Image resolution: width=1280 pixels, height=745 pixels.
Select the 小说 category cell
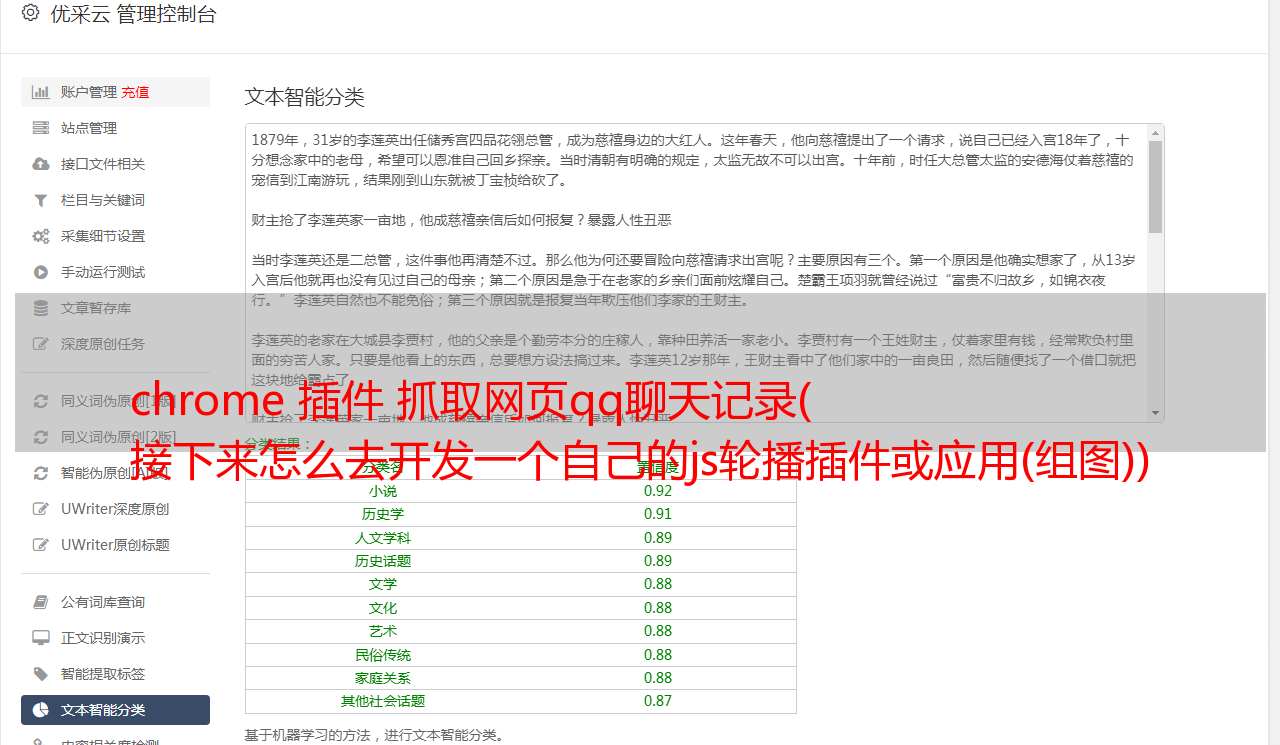tap(383, 491)
